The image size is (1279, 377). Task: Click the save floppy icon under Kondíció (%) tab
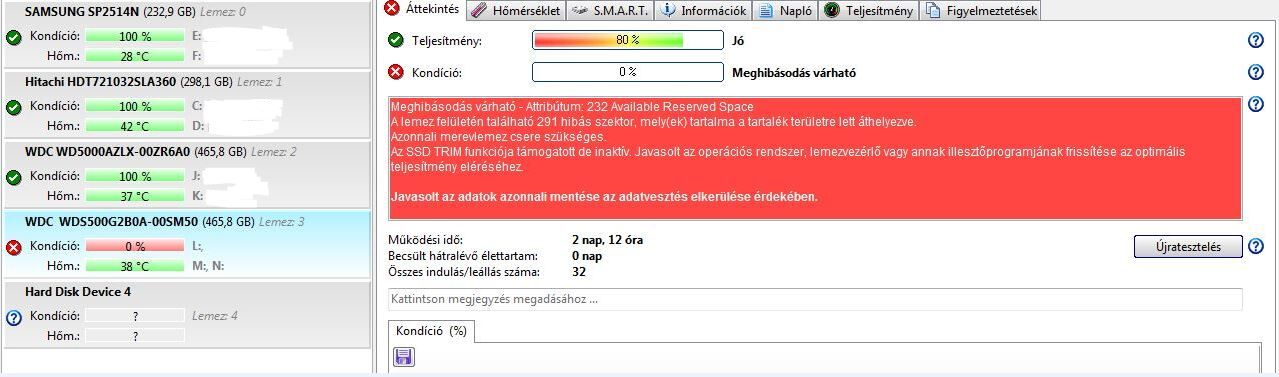point(404,357)
